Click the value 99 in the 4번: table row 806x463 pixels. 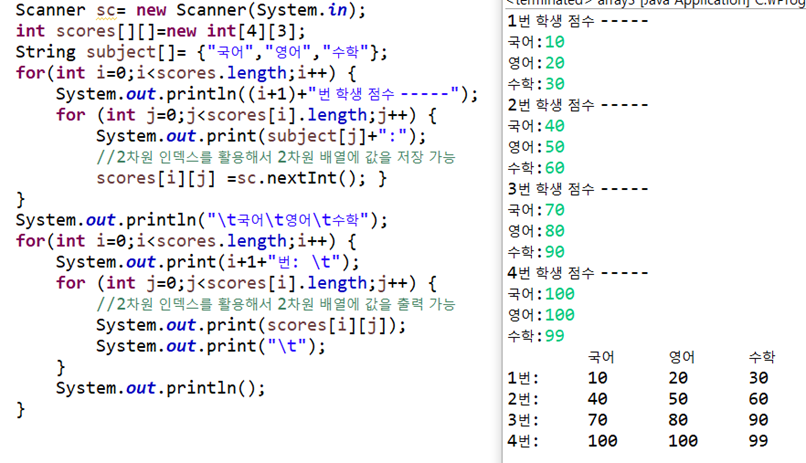point(759,441)
